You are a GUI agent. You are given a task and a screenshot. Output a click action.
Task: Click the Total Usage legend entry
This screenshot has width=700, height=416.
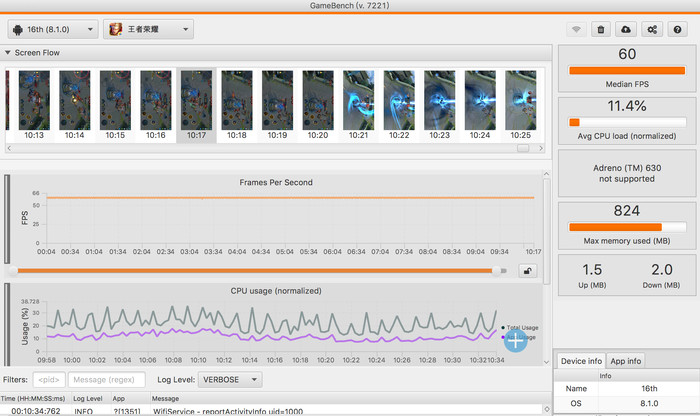(x=520, y=328)
